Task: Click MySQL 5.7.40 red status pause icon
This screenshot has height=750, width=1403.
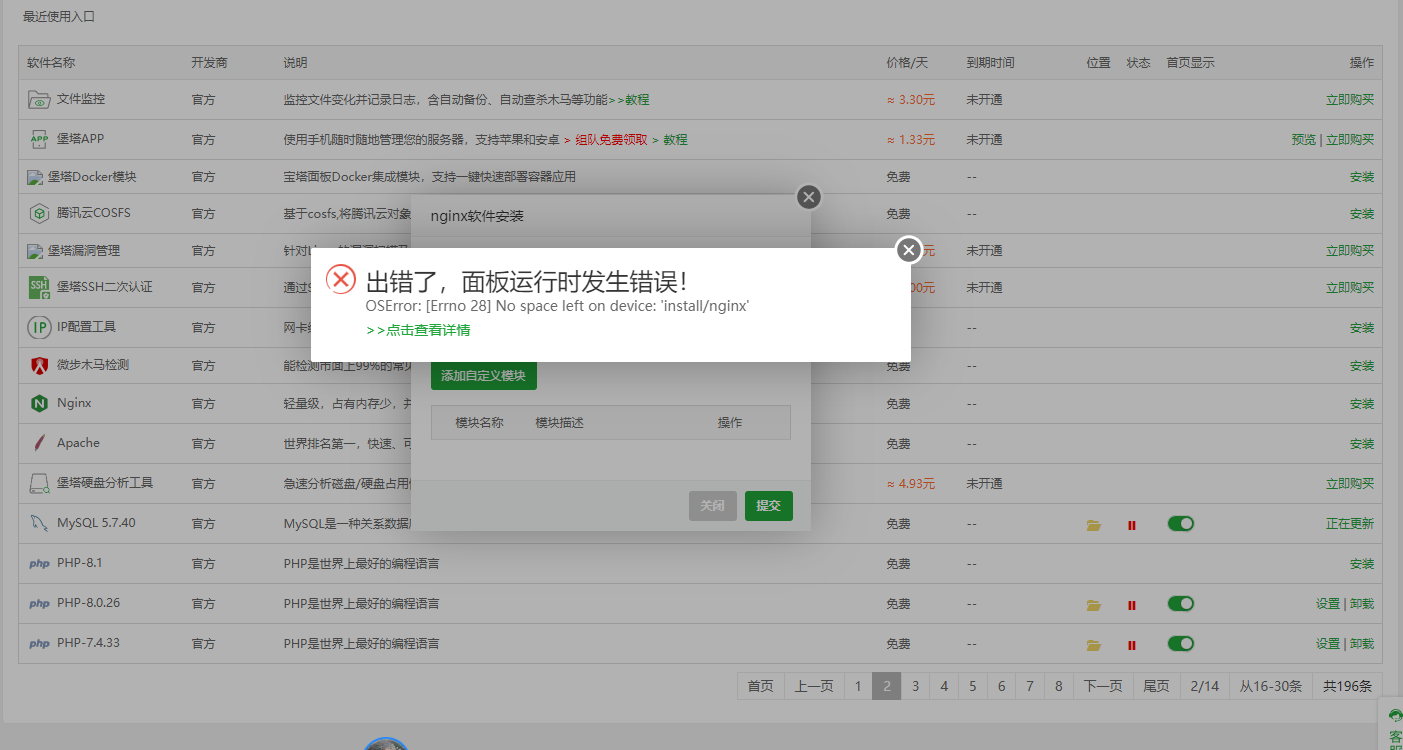Action: coord(1132,525)
